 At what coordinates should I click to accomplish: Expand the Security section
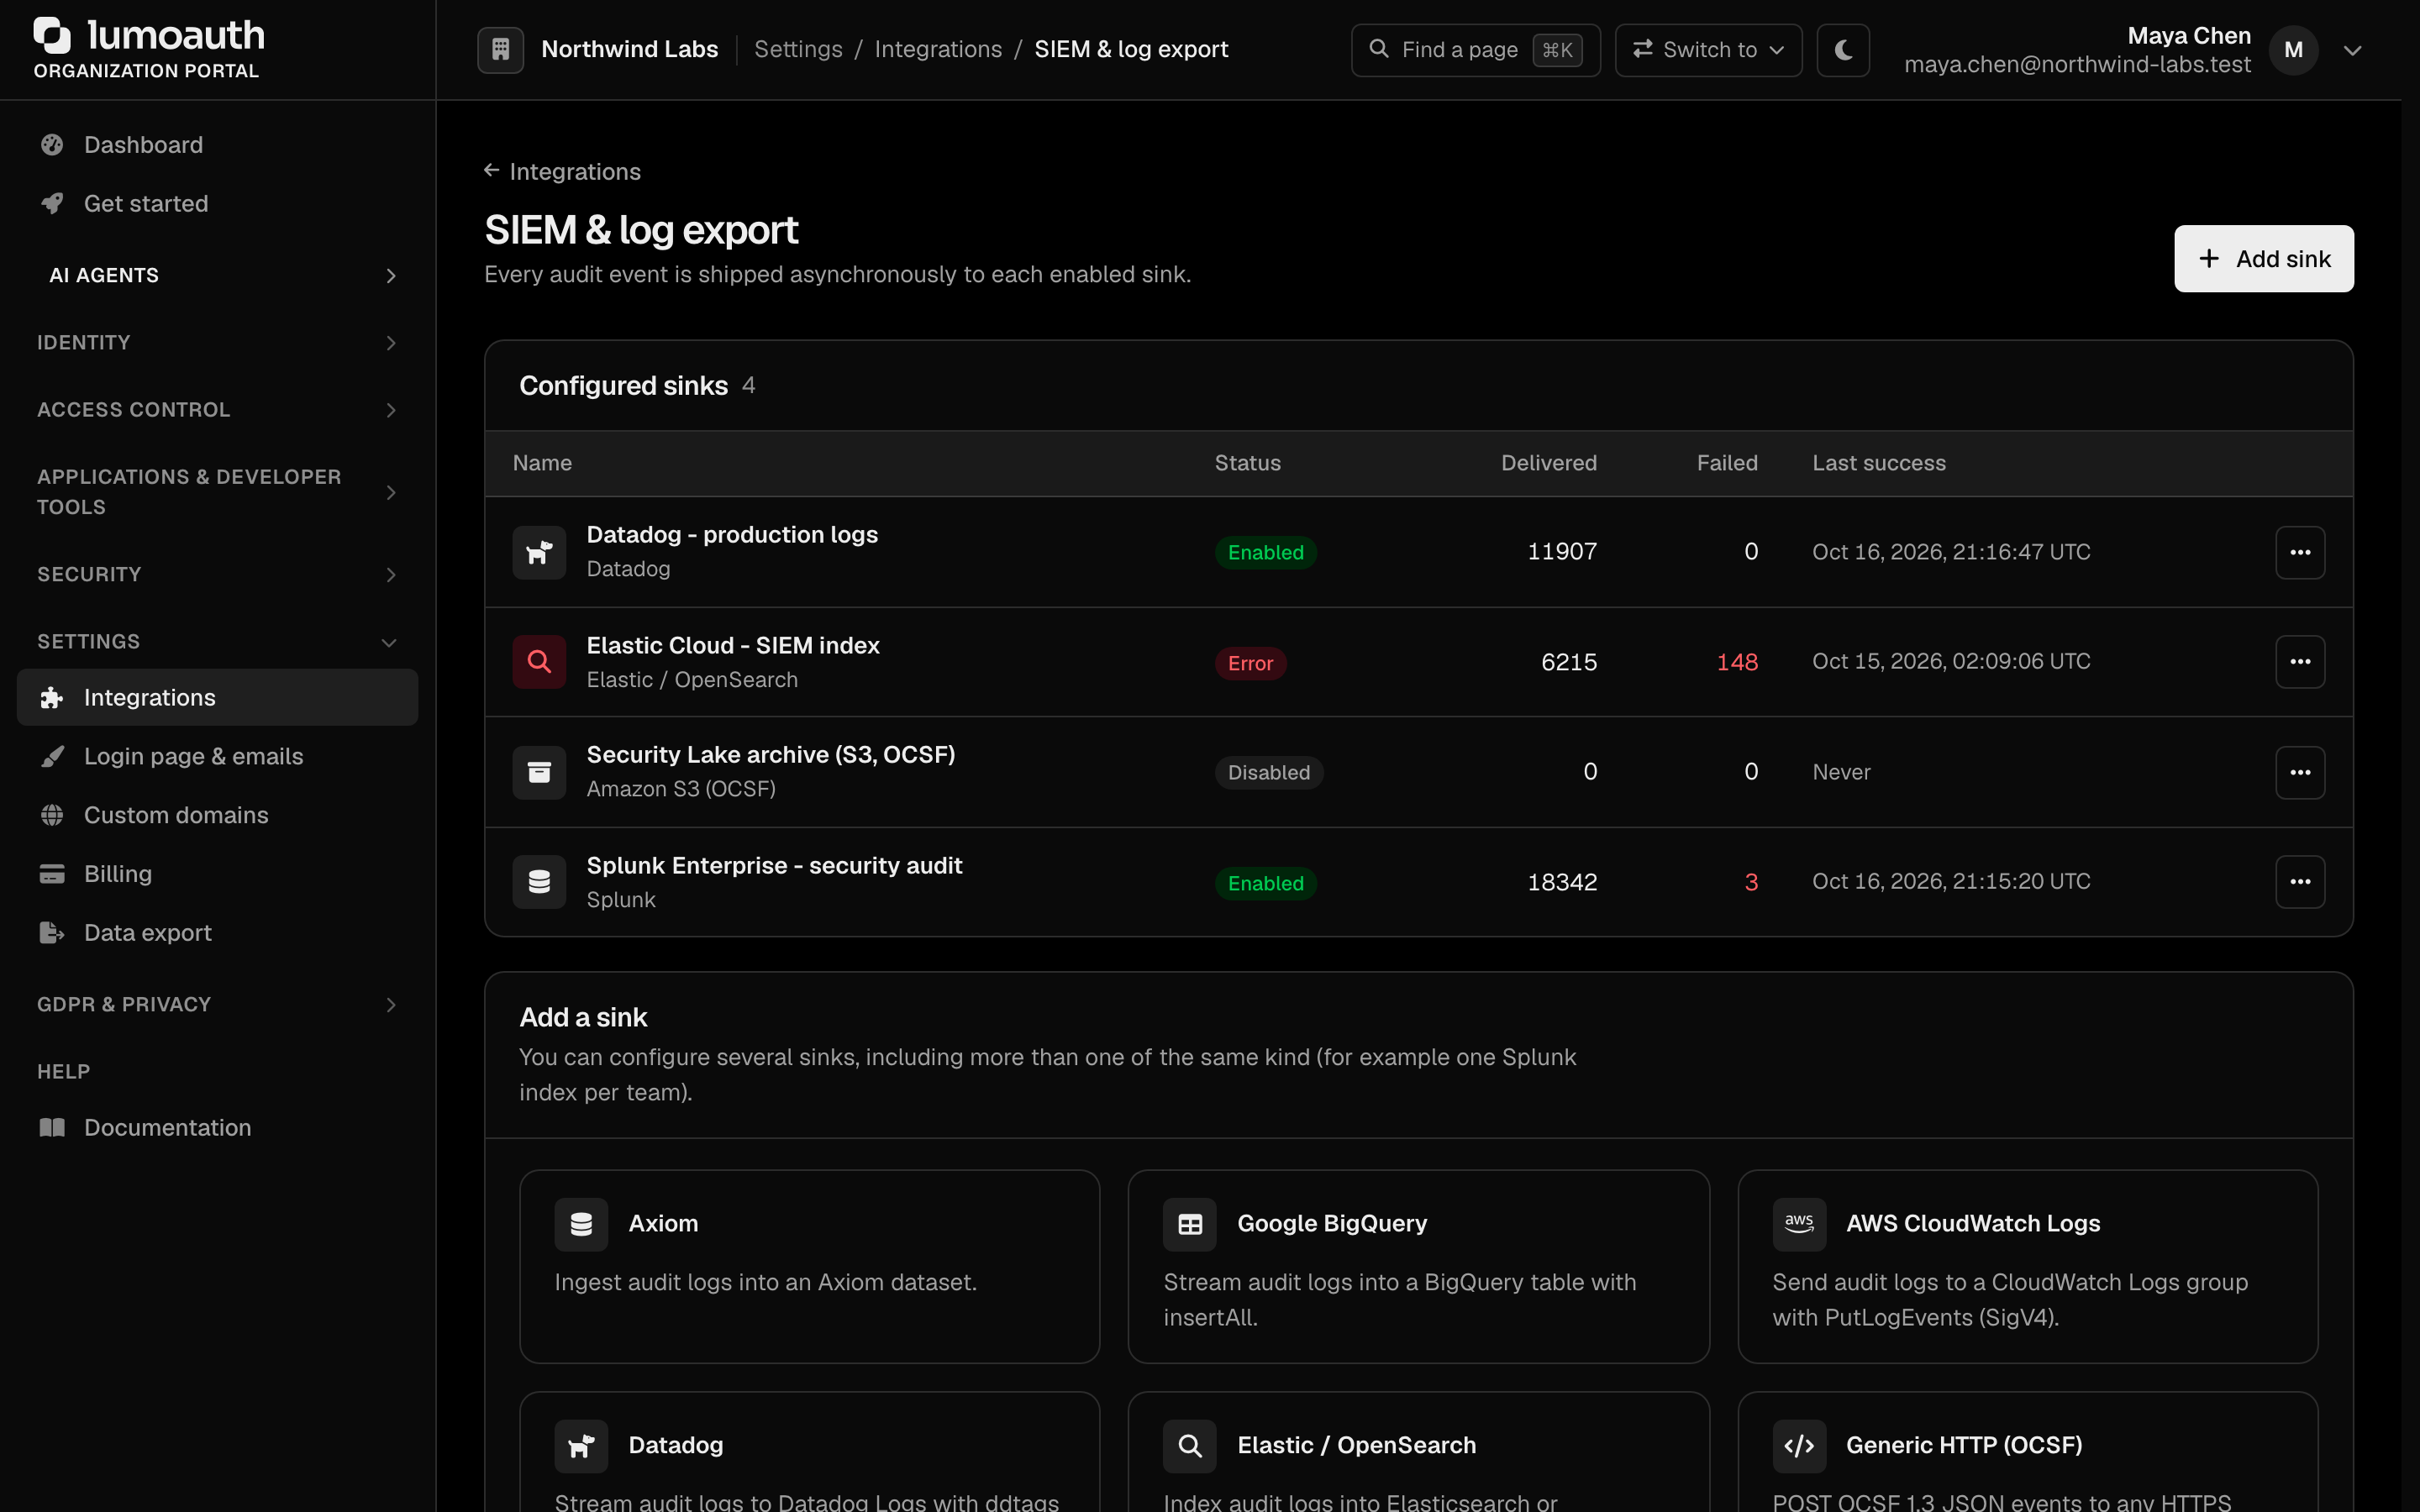[217, 574]
